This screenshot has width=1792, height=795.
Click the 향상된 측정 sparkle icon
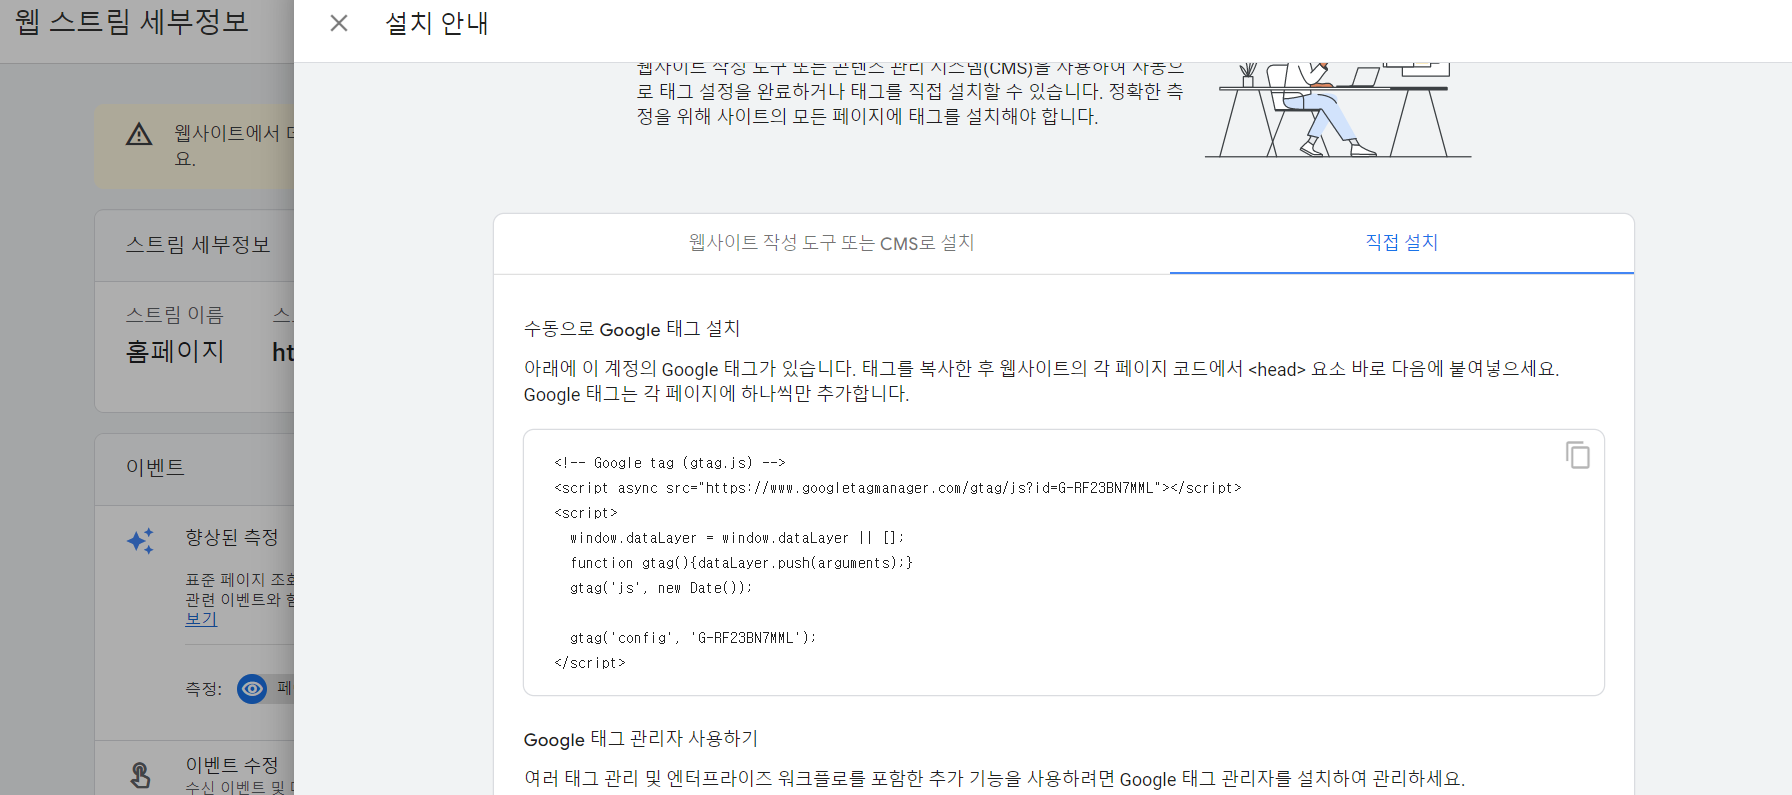coord(141,541)
